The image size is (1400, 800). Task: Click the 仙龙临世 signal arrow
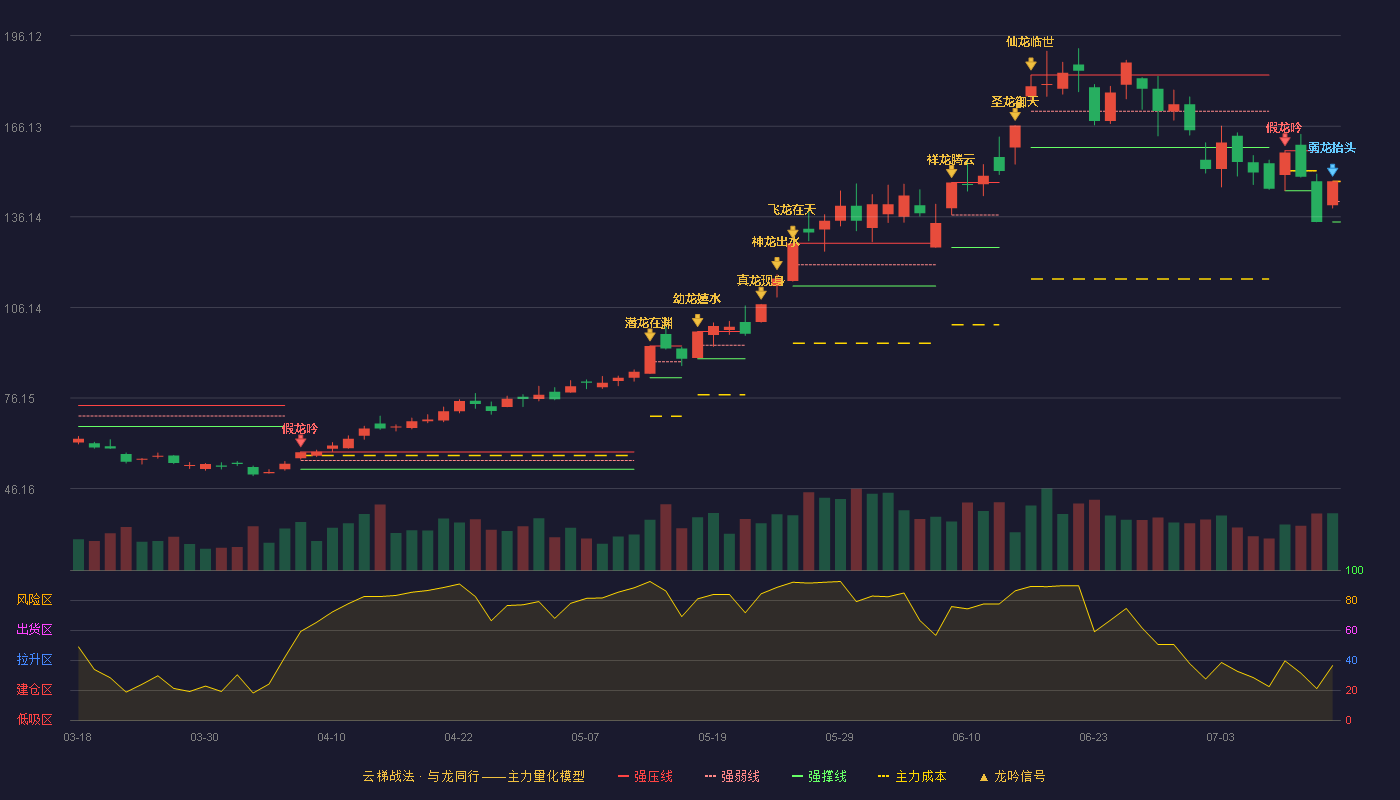1031,64
